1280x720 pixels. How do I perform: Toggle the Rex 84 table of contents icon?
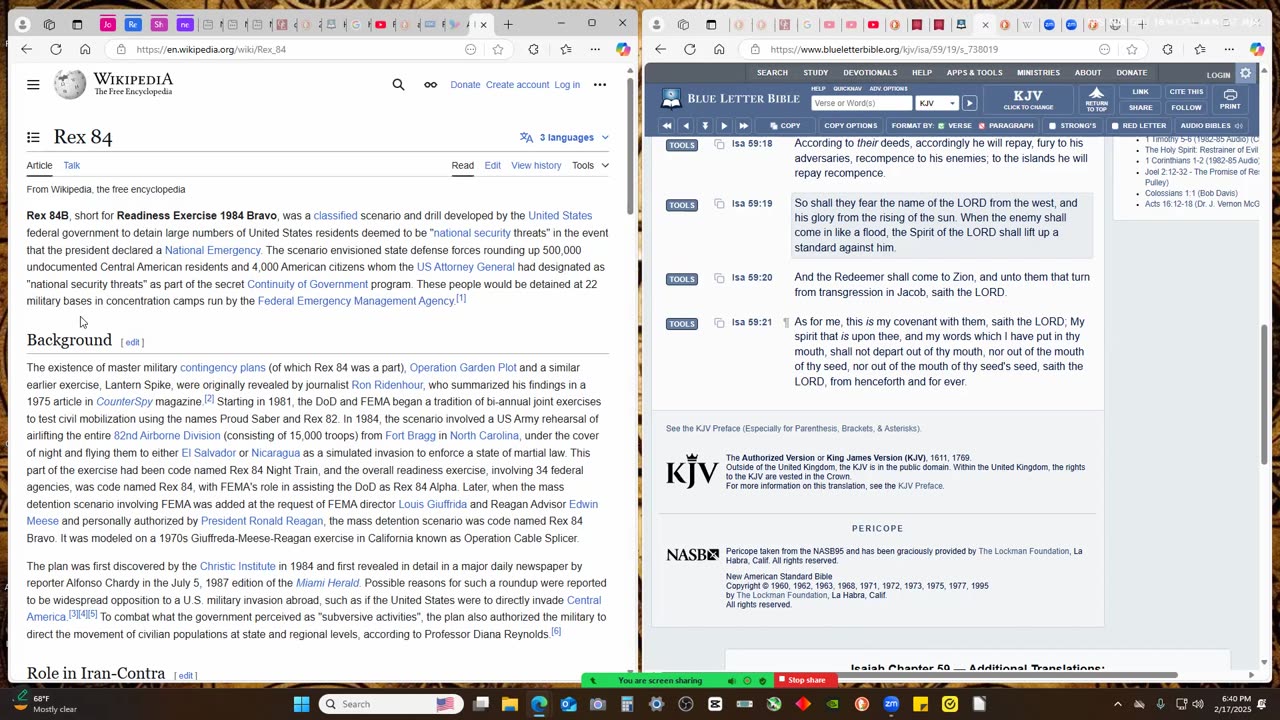(33, 137)
